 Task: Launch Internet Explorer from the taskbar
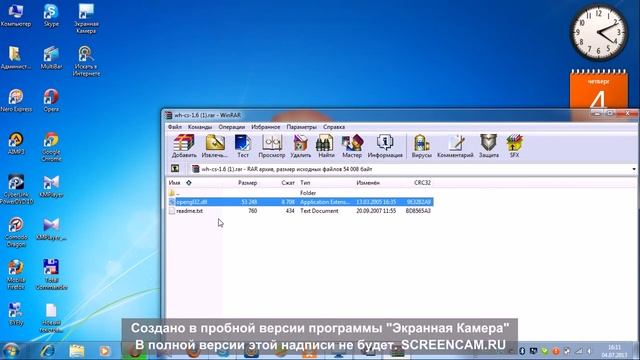[47, 351]
